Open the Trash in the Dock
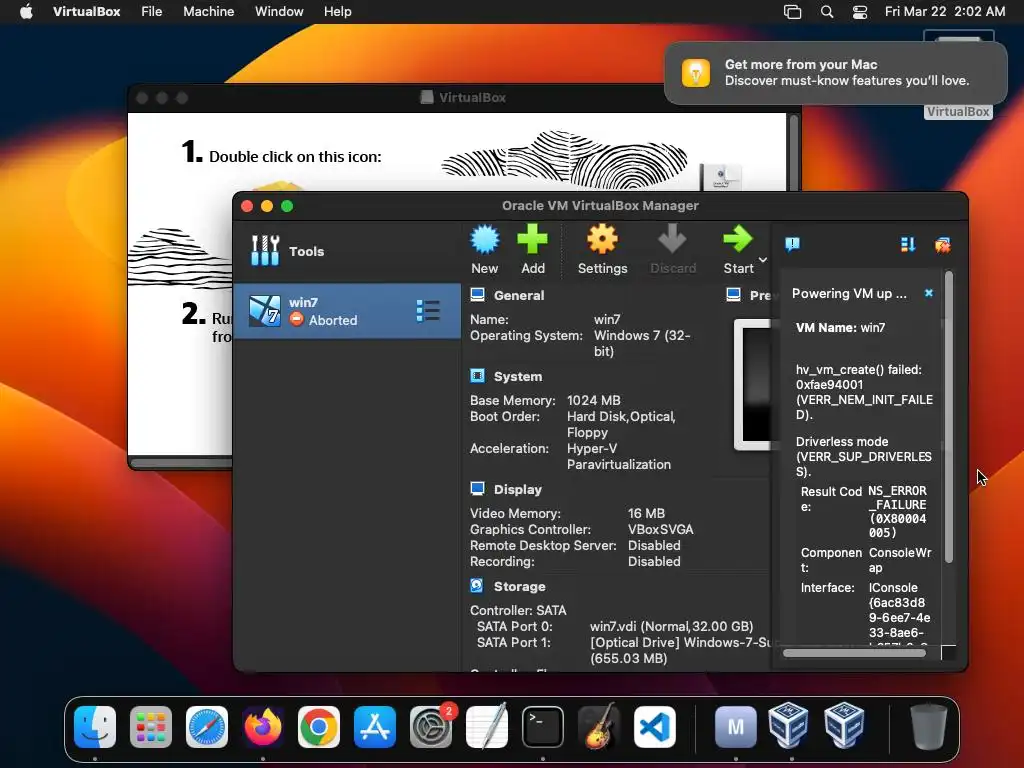This screenshot has height=768, width=1024. [x=928, y=726]
